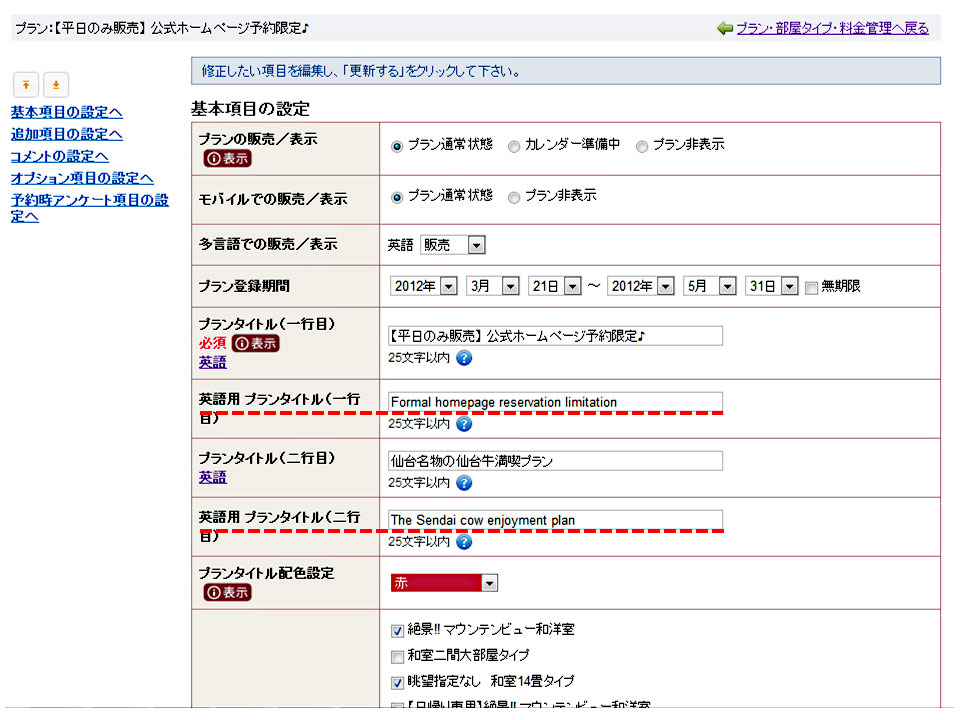Go to オプション項目の設定へ in sidebar
Image resolution: width=960 pixels, height=720 pixels.
tap(82, 178)
